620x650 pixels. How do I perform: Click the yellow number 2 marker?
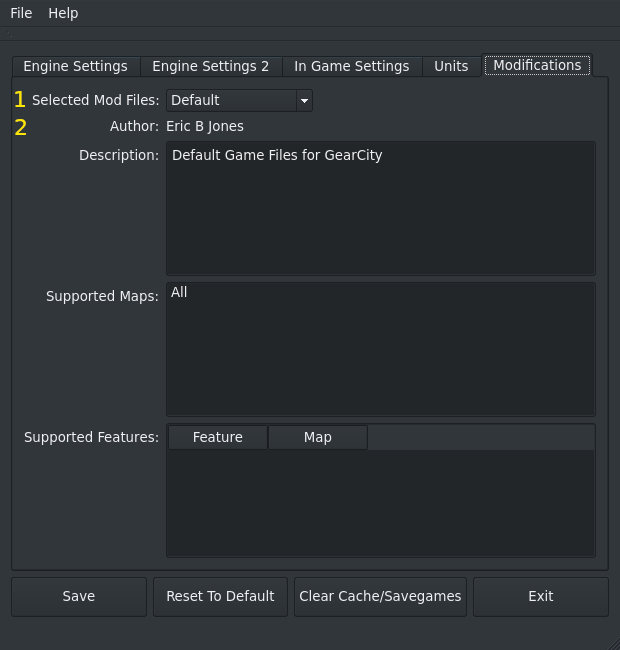point(20,127)
